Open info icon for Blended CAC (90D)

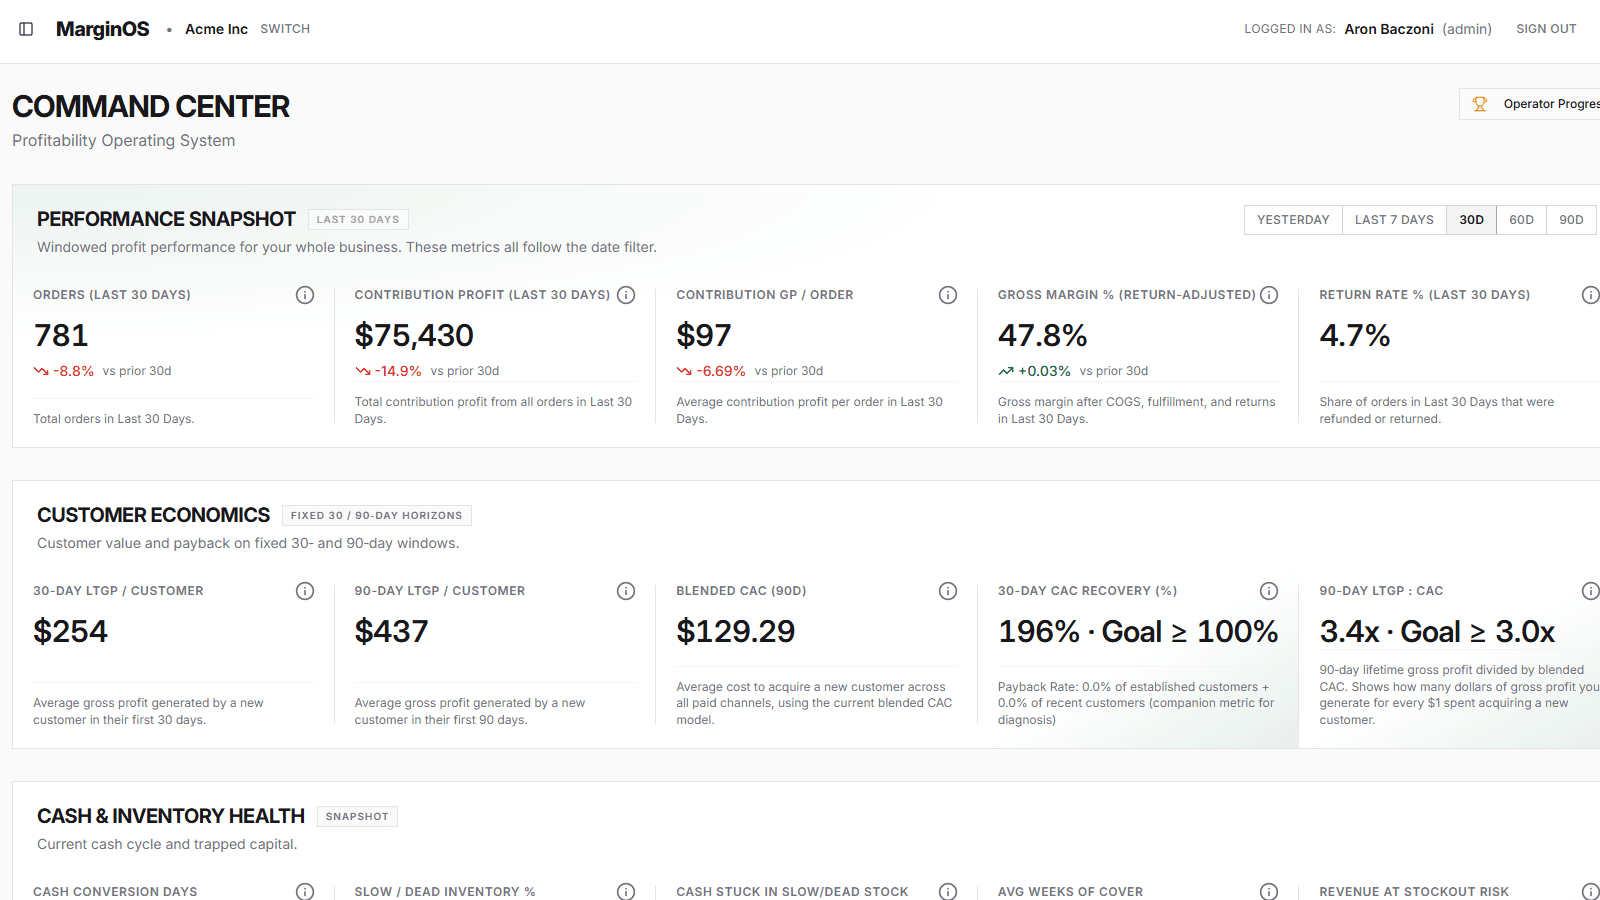pyautogui.click(x=948, y=591)
